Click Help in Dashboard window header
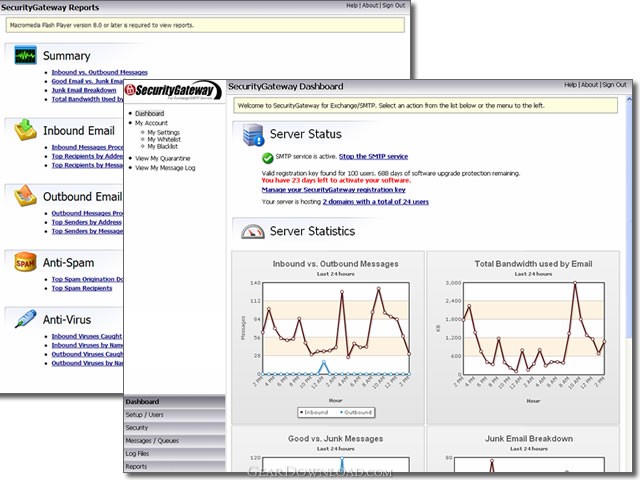This screenshot has height=480, width=640. tap(570, 85)
